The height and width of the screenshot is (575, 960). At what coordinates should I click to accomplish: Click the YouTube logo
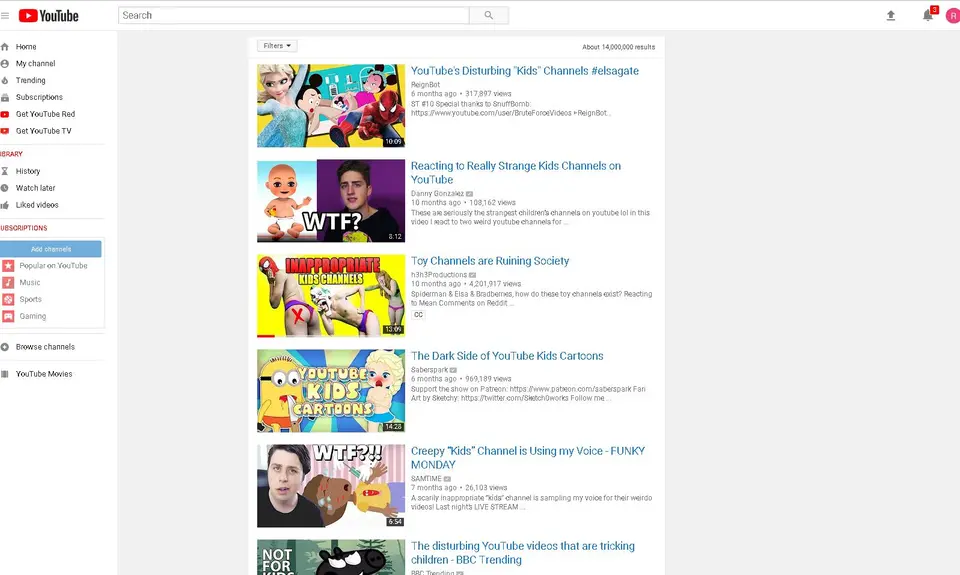click(48, 15)
